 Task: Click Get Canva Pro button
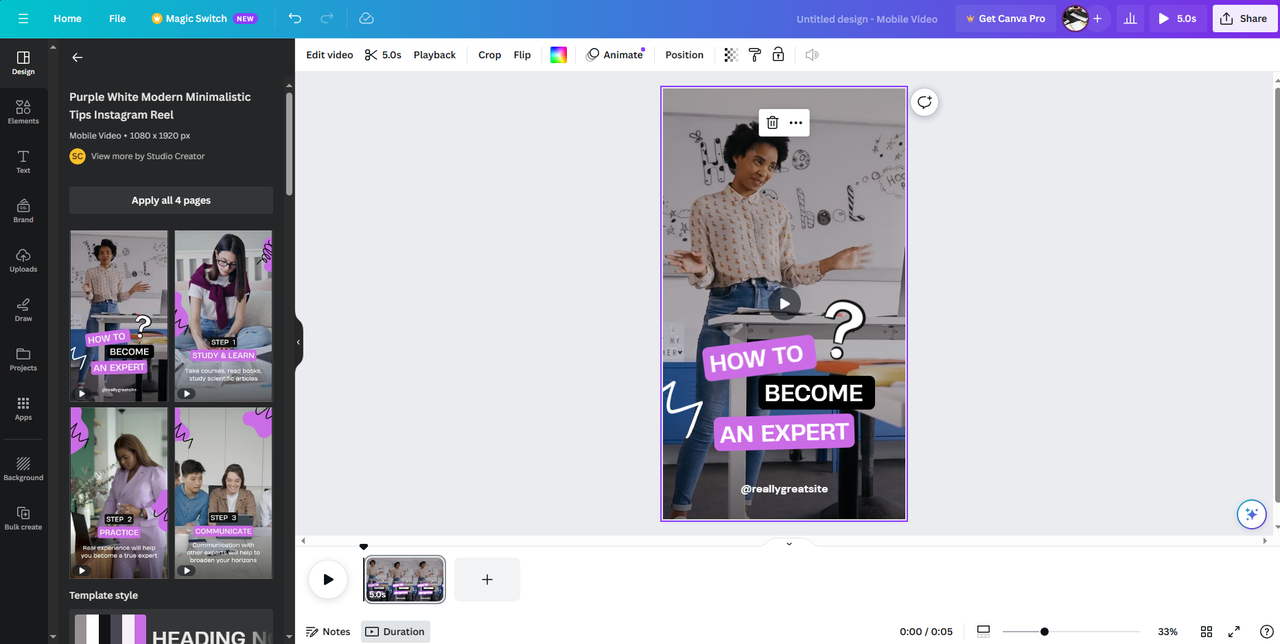1005,18
